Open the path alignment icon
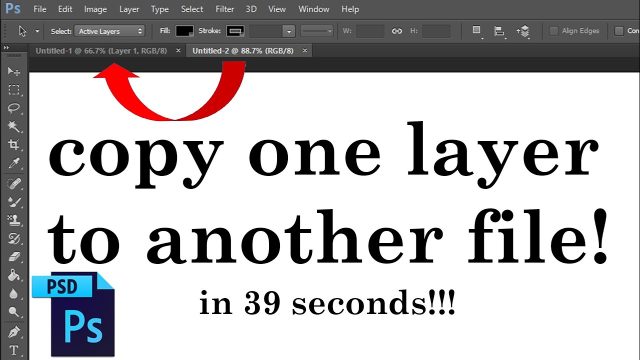This screenshot has width=640, height=360. [x=499, y=31]
